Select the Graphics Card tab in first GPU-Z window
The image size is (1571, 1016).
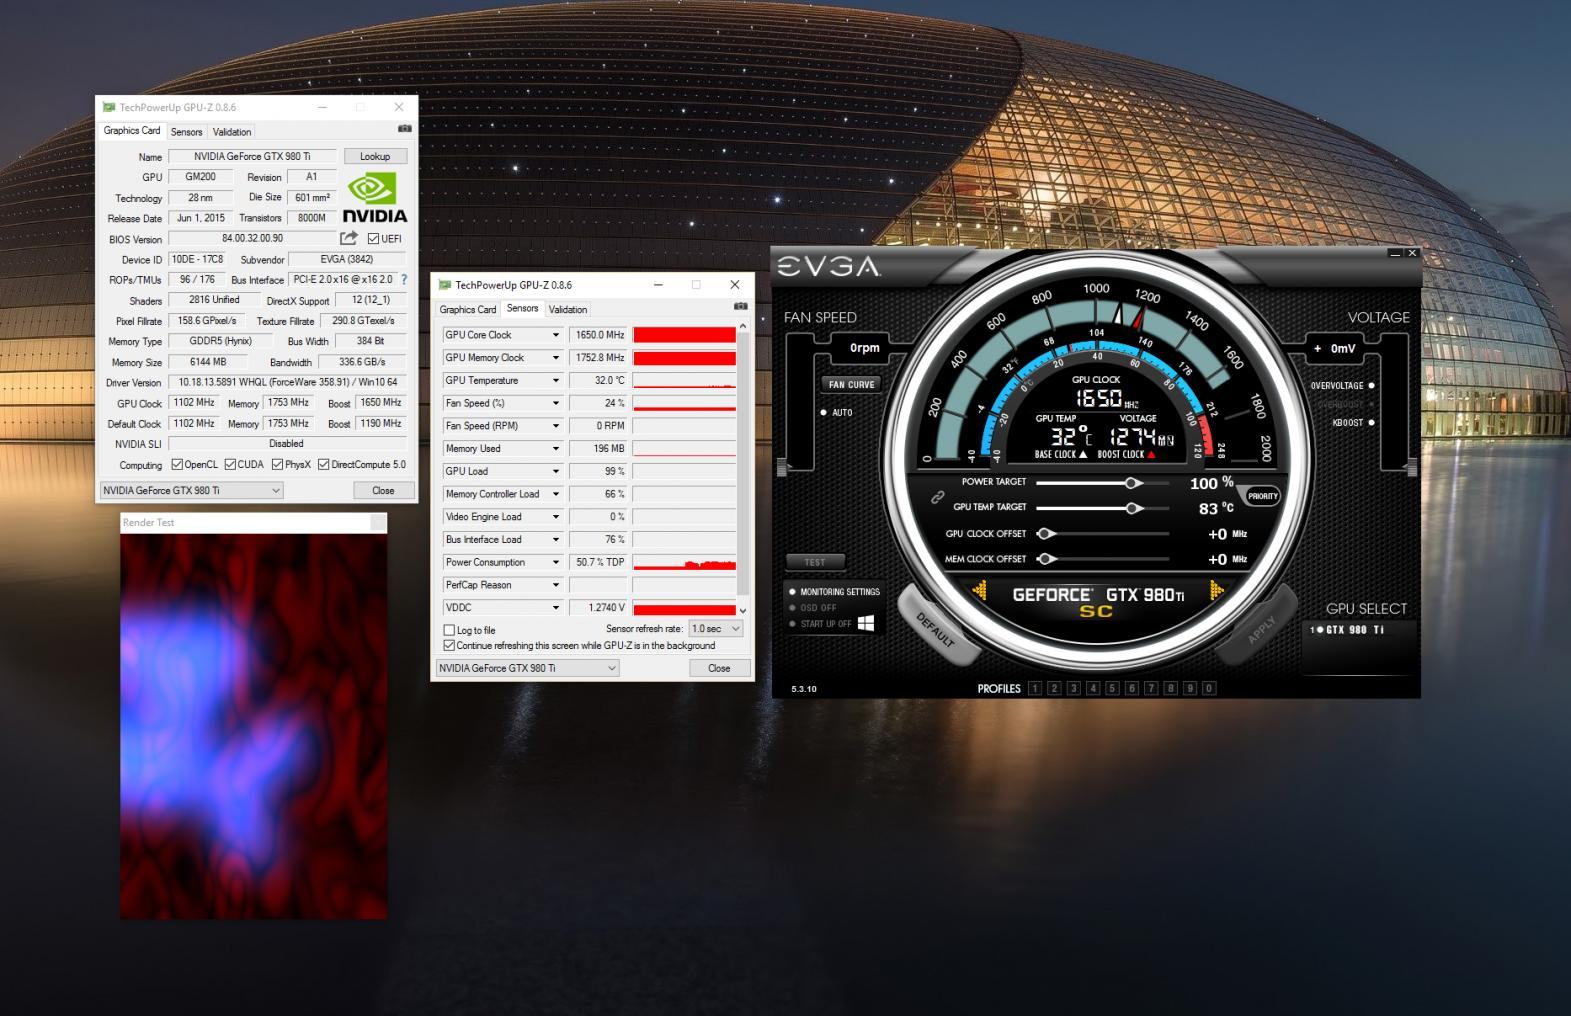click(132, 131)
